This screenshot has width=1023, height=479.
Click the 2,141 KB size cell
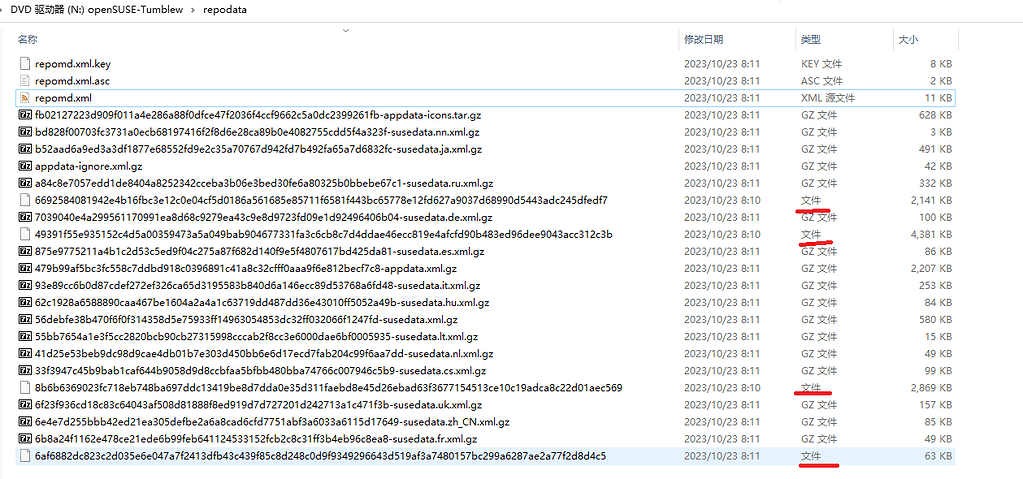pos(931,200)
